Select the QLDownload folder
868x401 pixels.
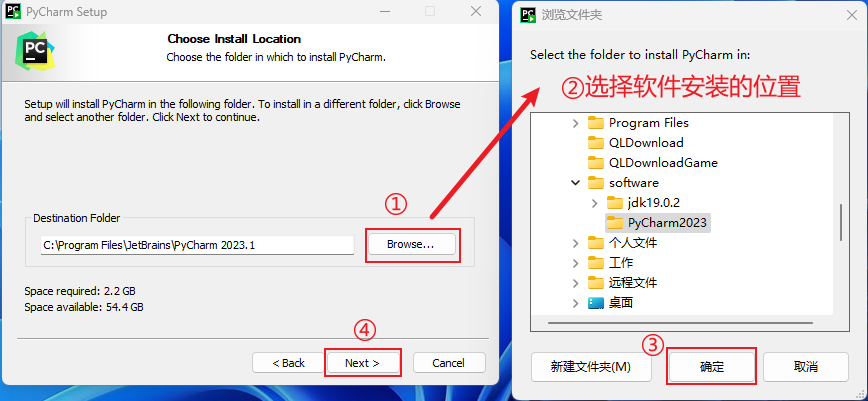point(636,142)
